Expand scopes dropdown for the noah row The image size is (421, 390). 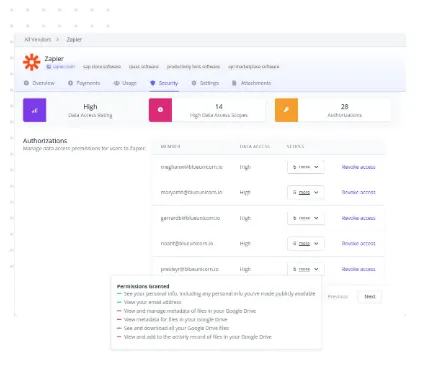point(306,244)
